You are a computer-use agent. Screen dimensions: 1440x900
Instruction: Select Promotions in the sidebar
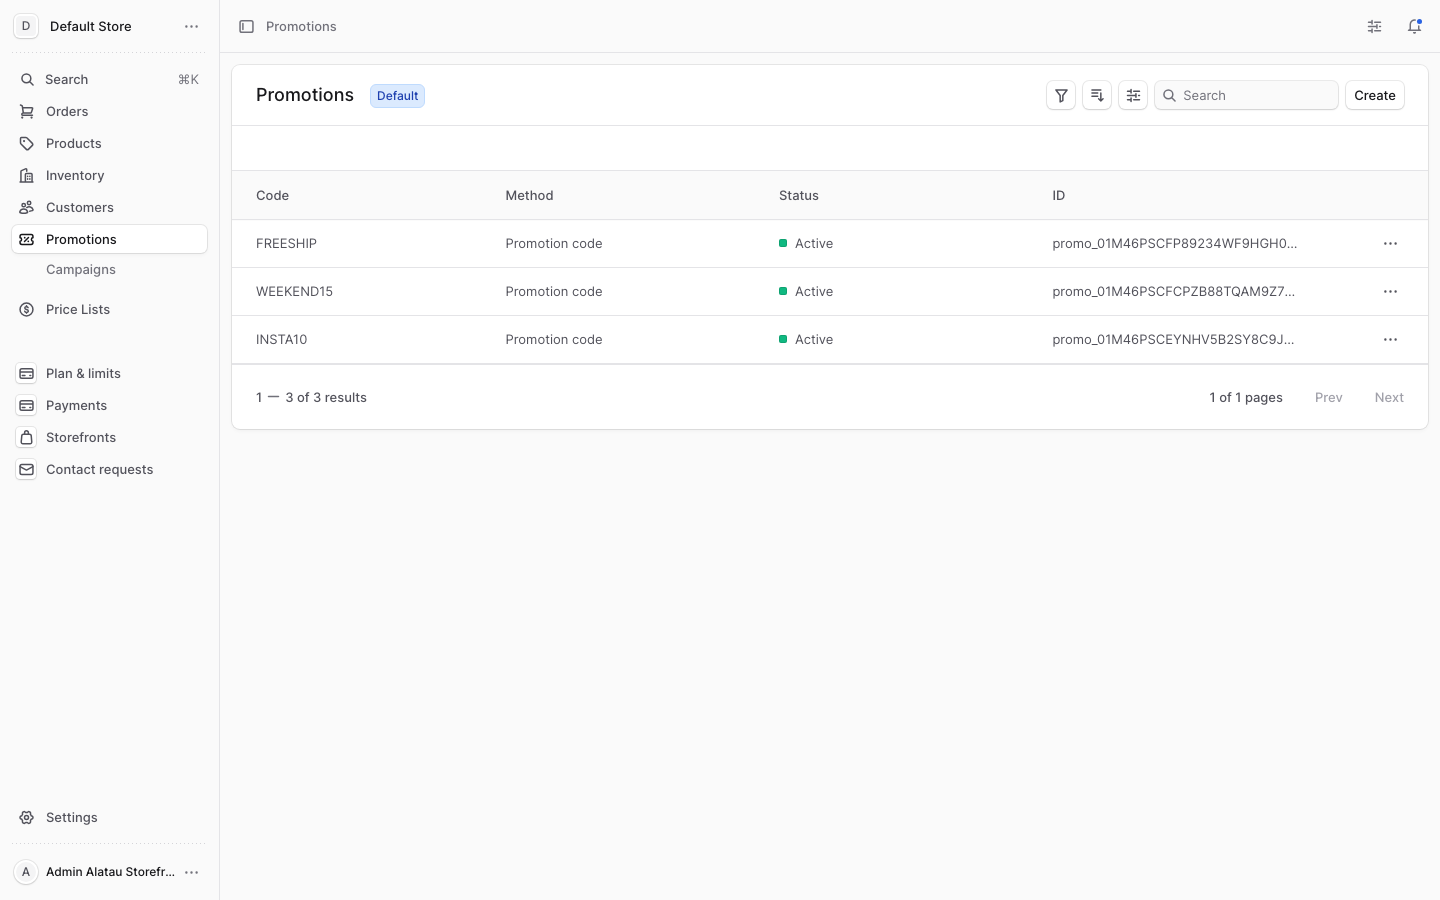pyautogui.click(x=109, y=240)
